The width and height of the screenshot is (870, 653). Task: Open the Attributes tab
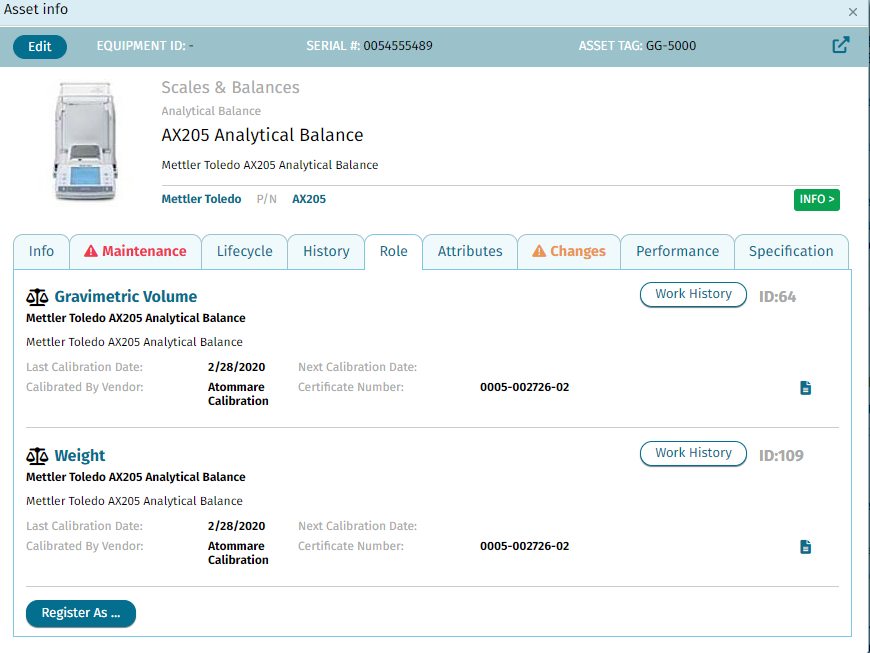coord(470,252)
